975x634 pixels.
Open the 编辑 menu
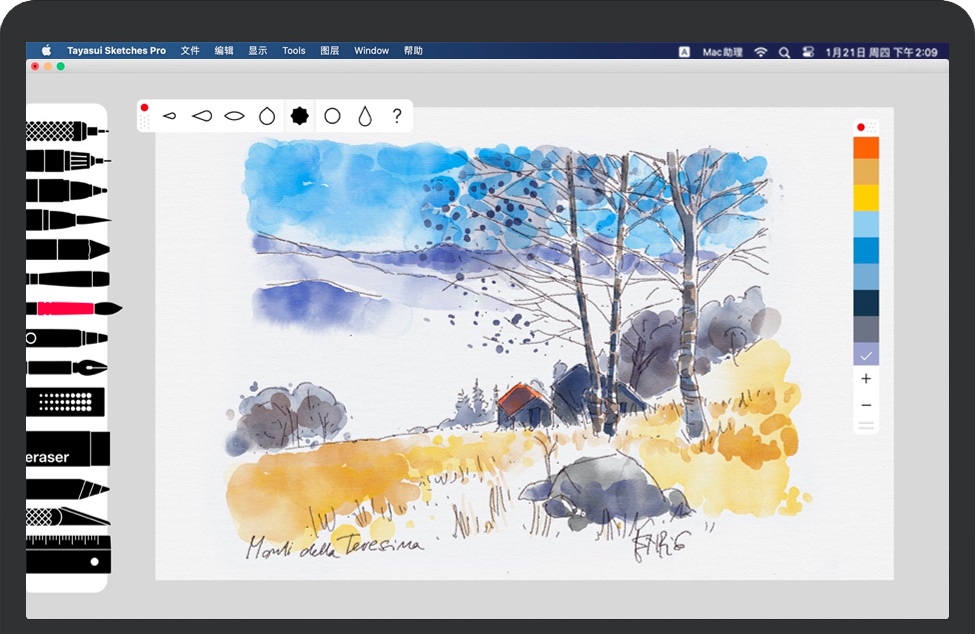[x=224, y=51]
